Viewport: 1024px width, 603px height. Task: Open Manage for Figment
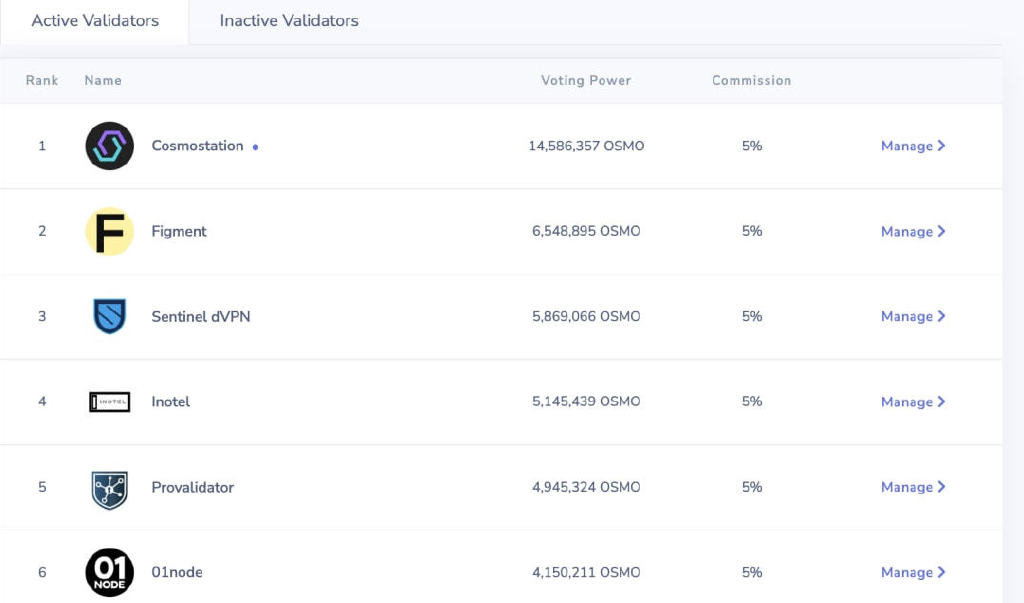(x=913, y=231)
